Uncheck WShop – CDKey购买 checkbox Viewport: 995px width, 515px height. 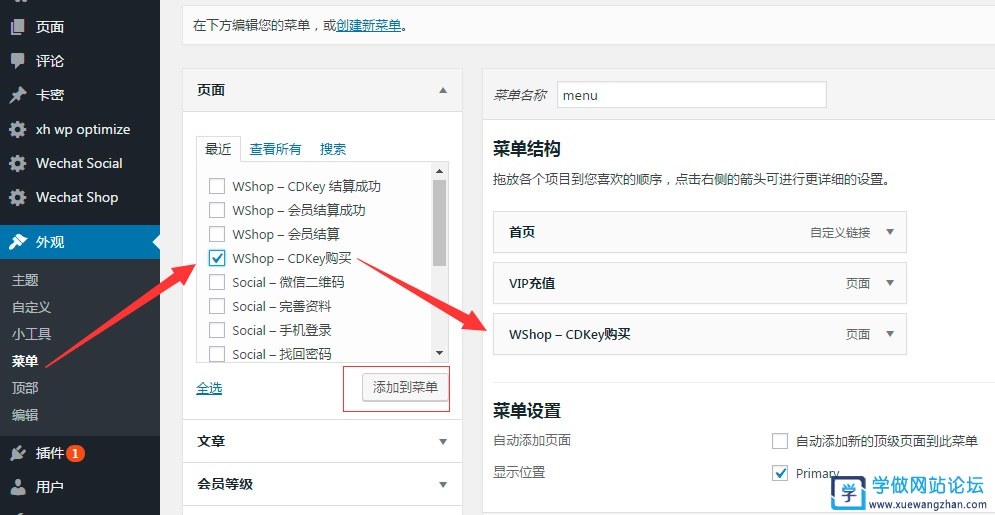click(217, 258)
